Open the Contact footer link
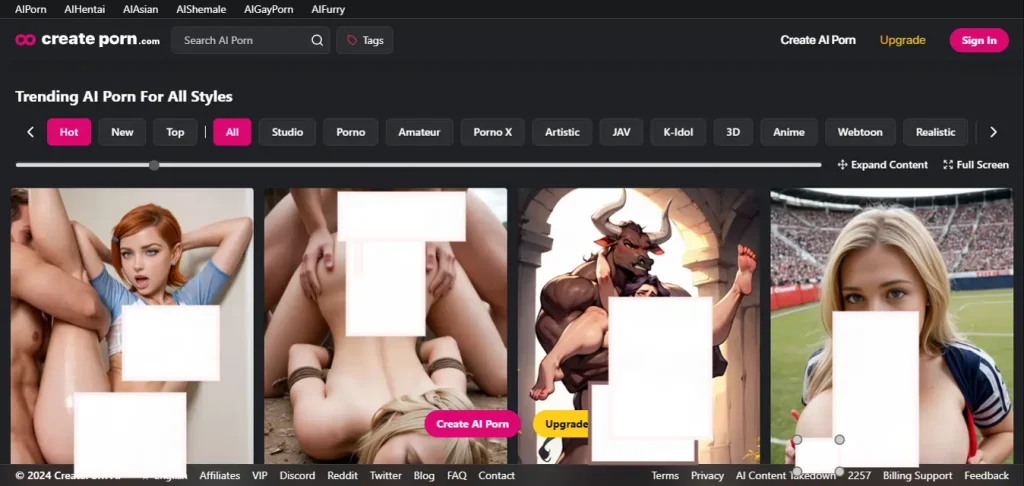Screen dimensions: 1024x486 tap(496, 476)
